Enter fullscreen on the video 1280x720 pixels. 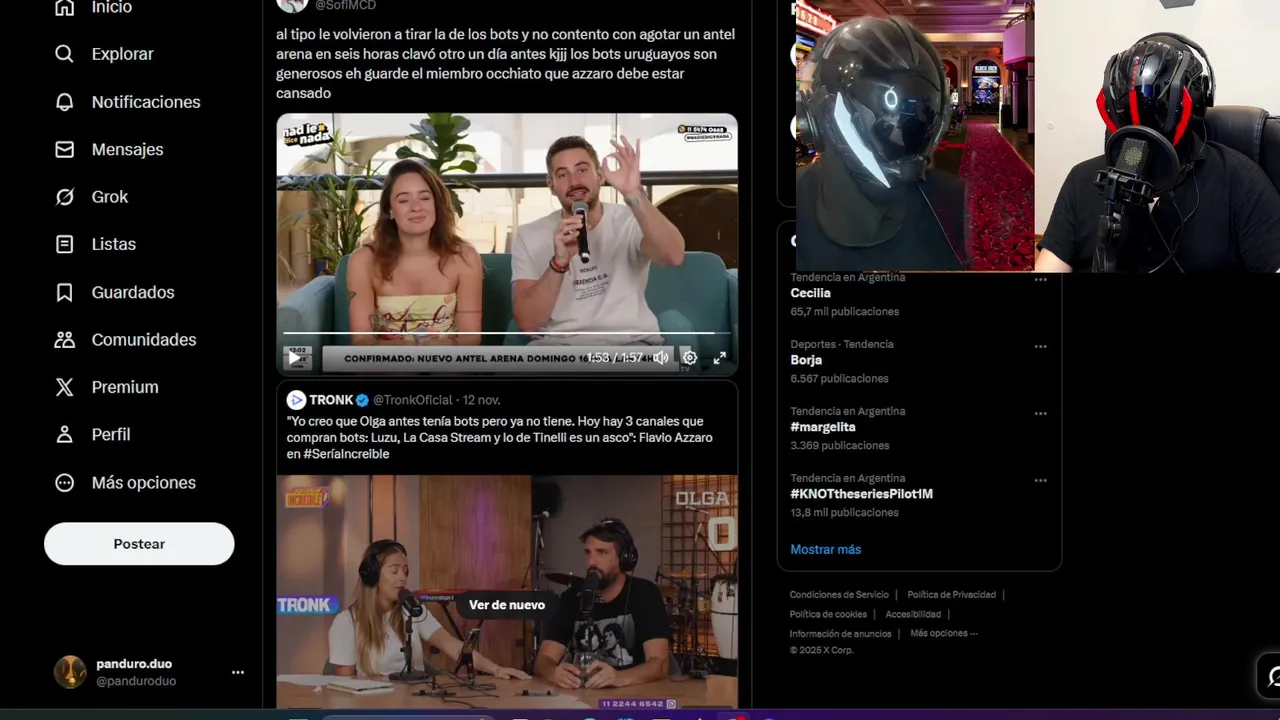(719, 357)
